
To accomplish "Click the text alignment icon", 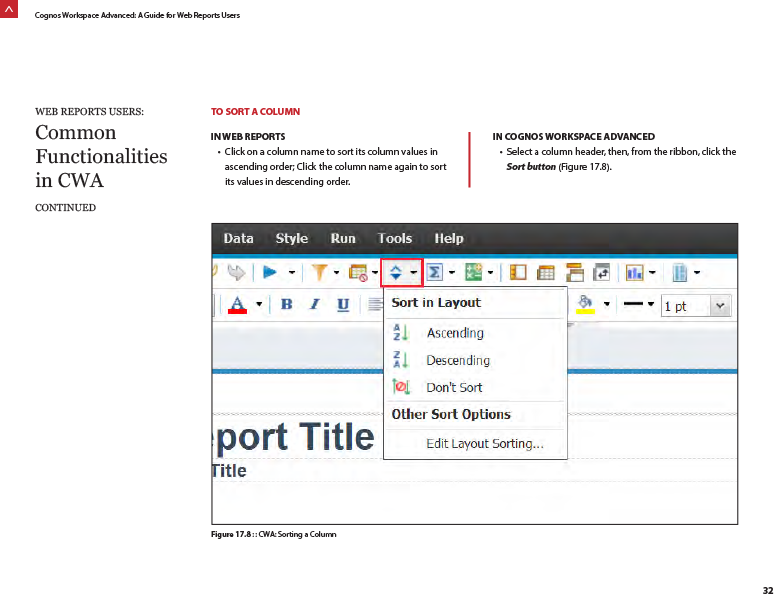I will [375, 304].
